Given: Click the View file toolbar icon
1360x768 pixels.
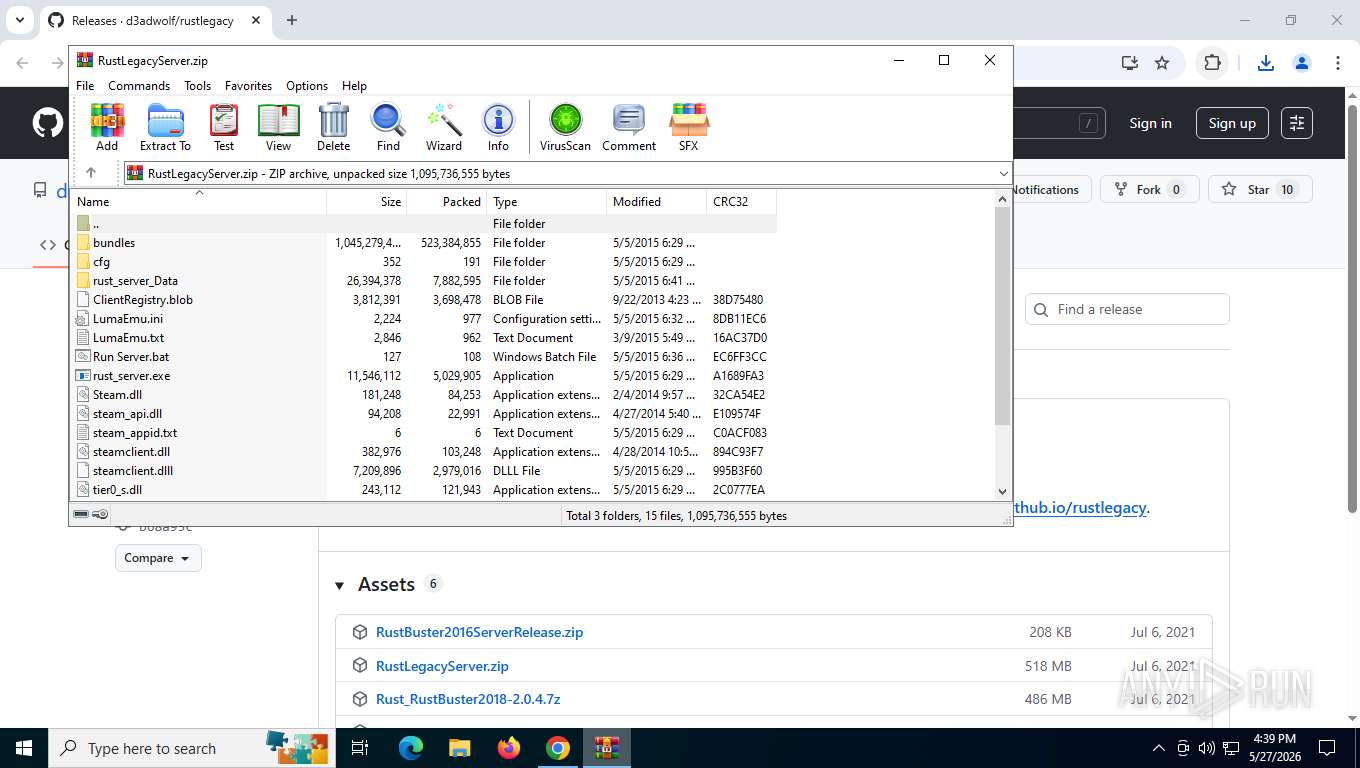Looking at the screenshot, I should (278, 127).
